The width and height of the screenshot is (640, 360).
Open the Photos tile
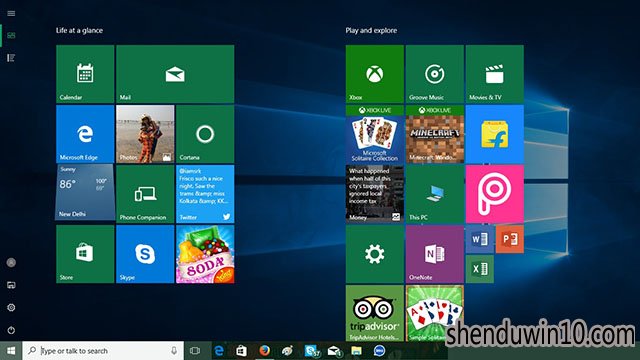(145, 134)
